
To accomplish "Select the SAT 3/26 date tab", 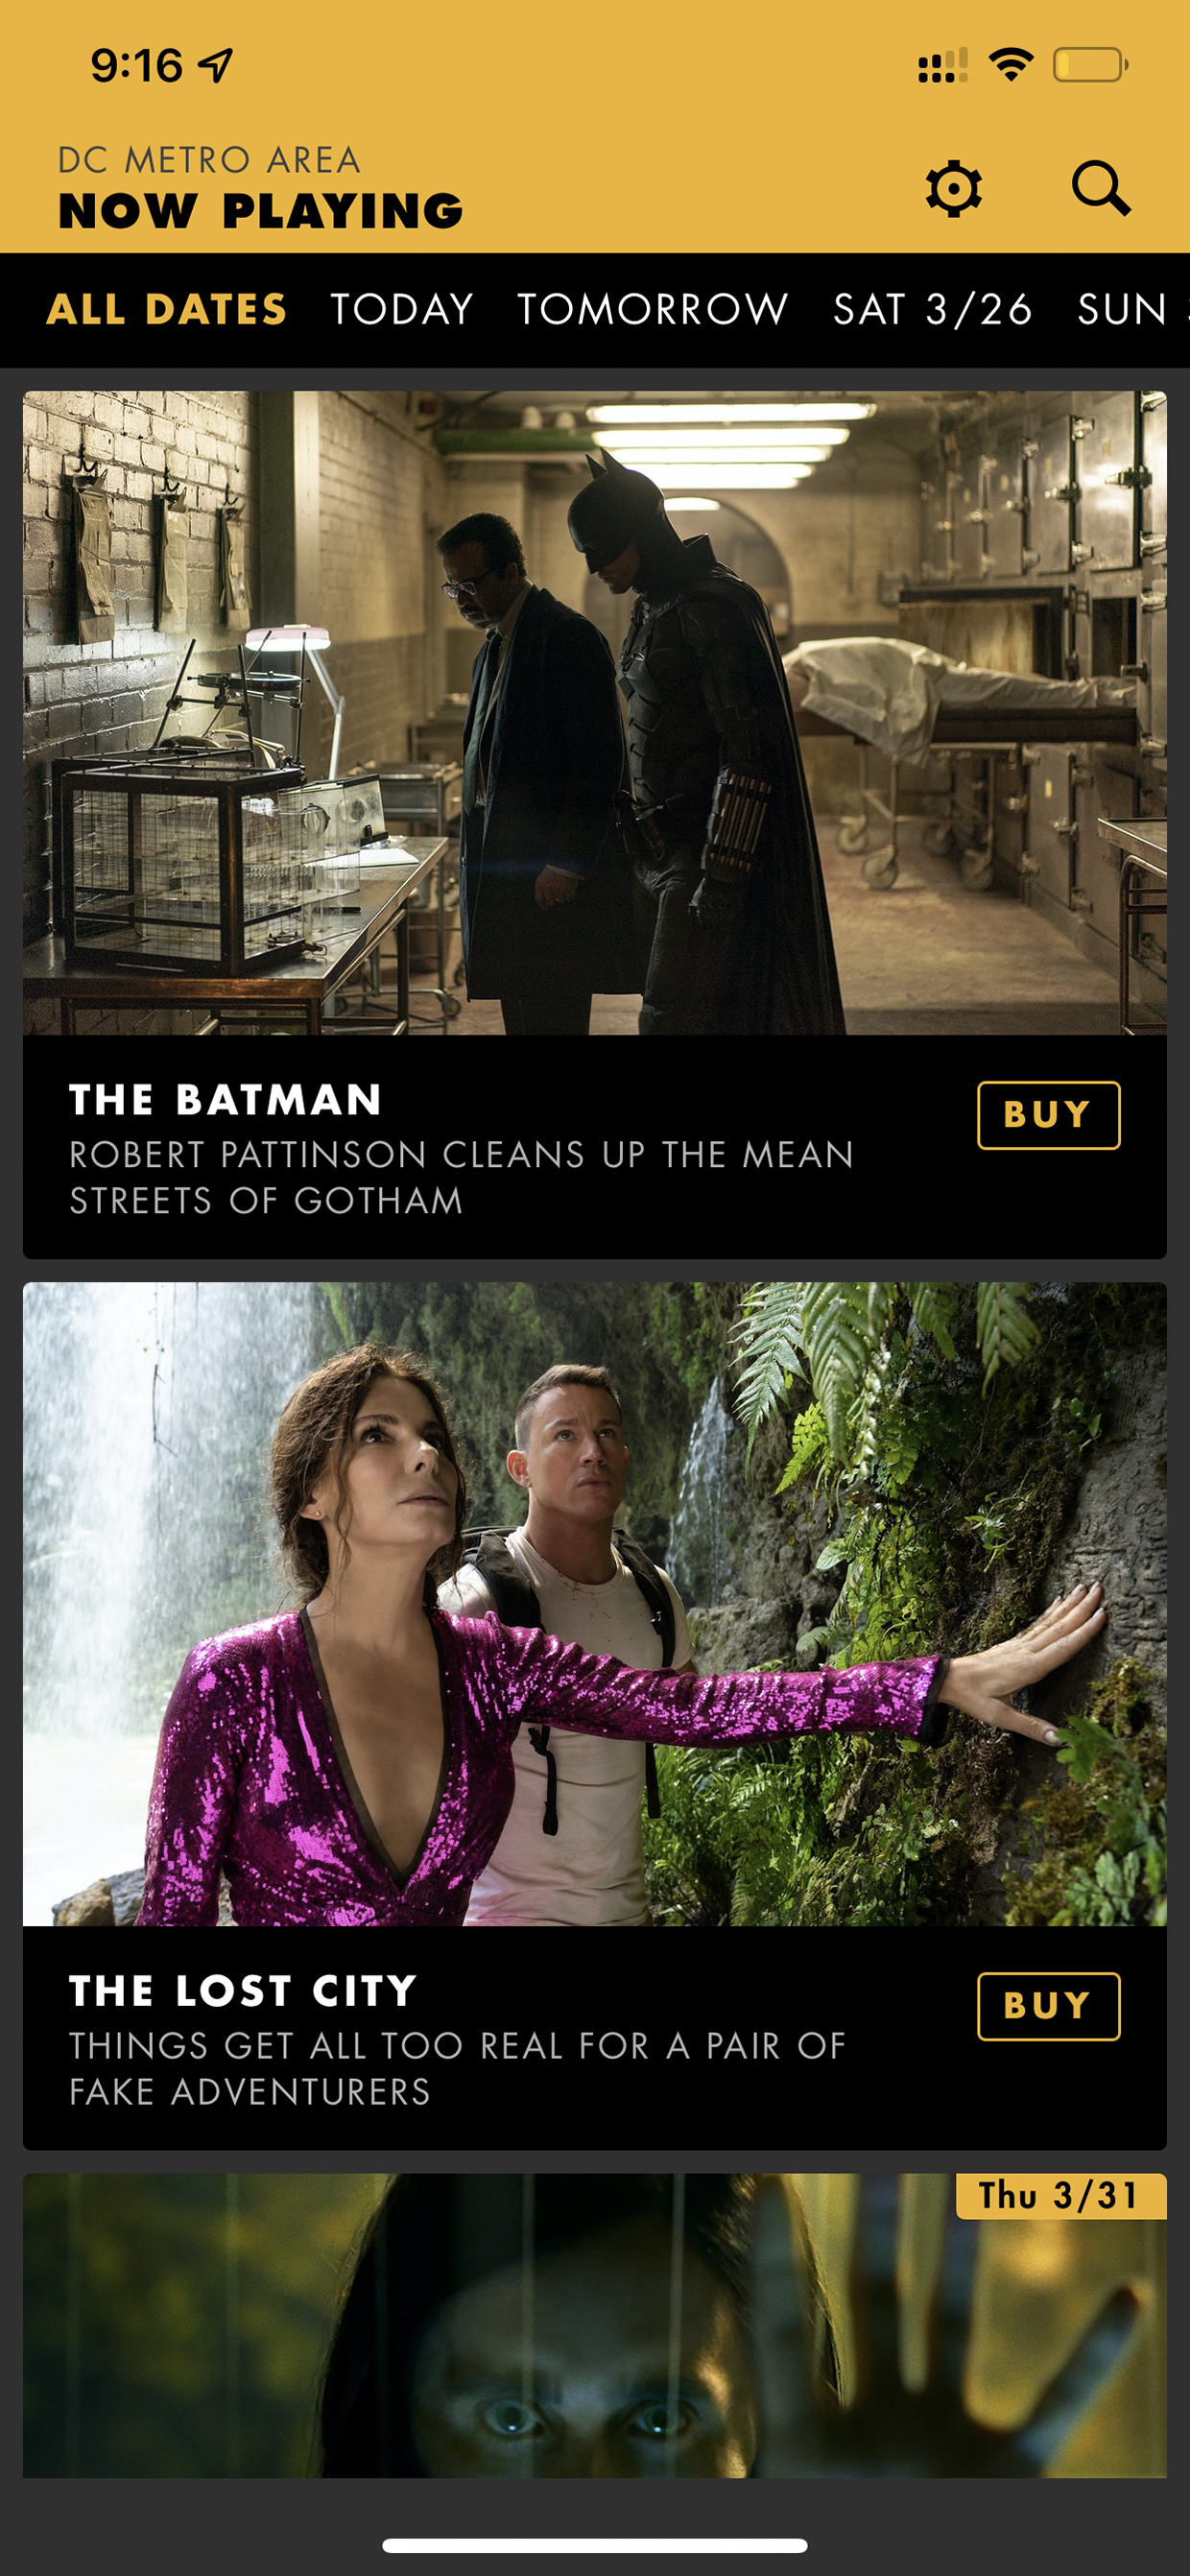I will (933, 309).
